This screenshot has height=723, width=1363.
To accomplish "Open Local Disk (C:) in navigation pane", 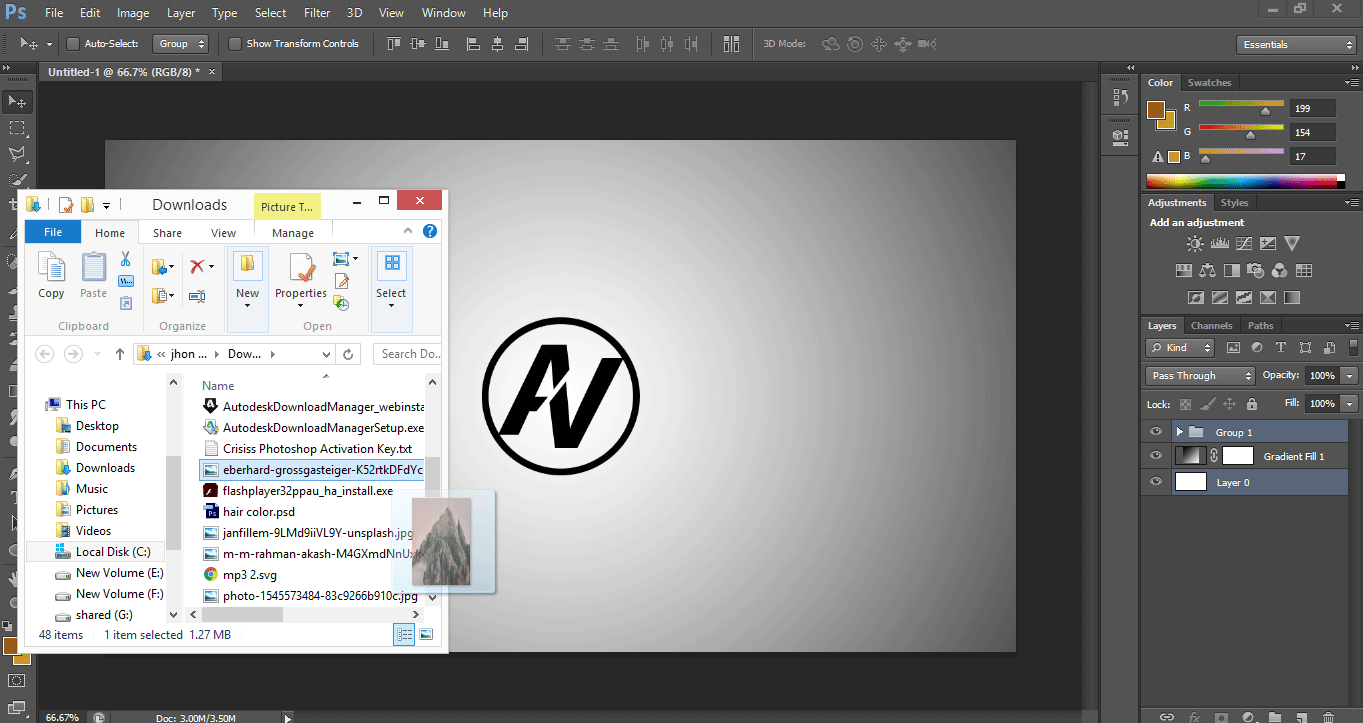I will (x=112, y=552).
